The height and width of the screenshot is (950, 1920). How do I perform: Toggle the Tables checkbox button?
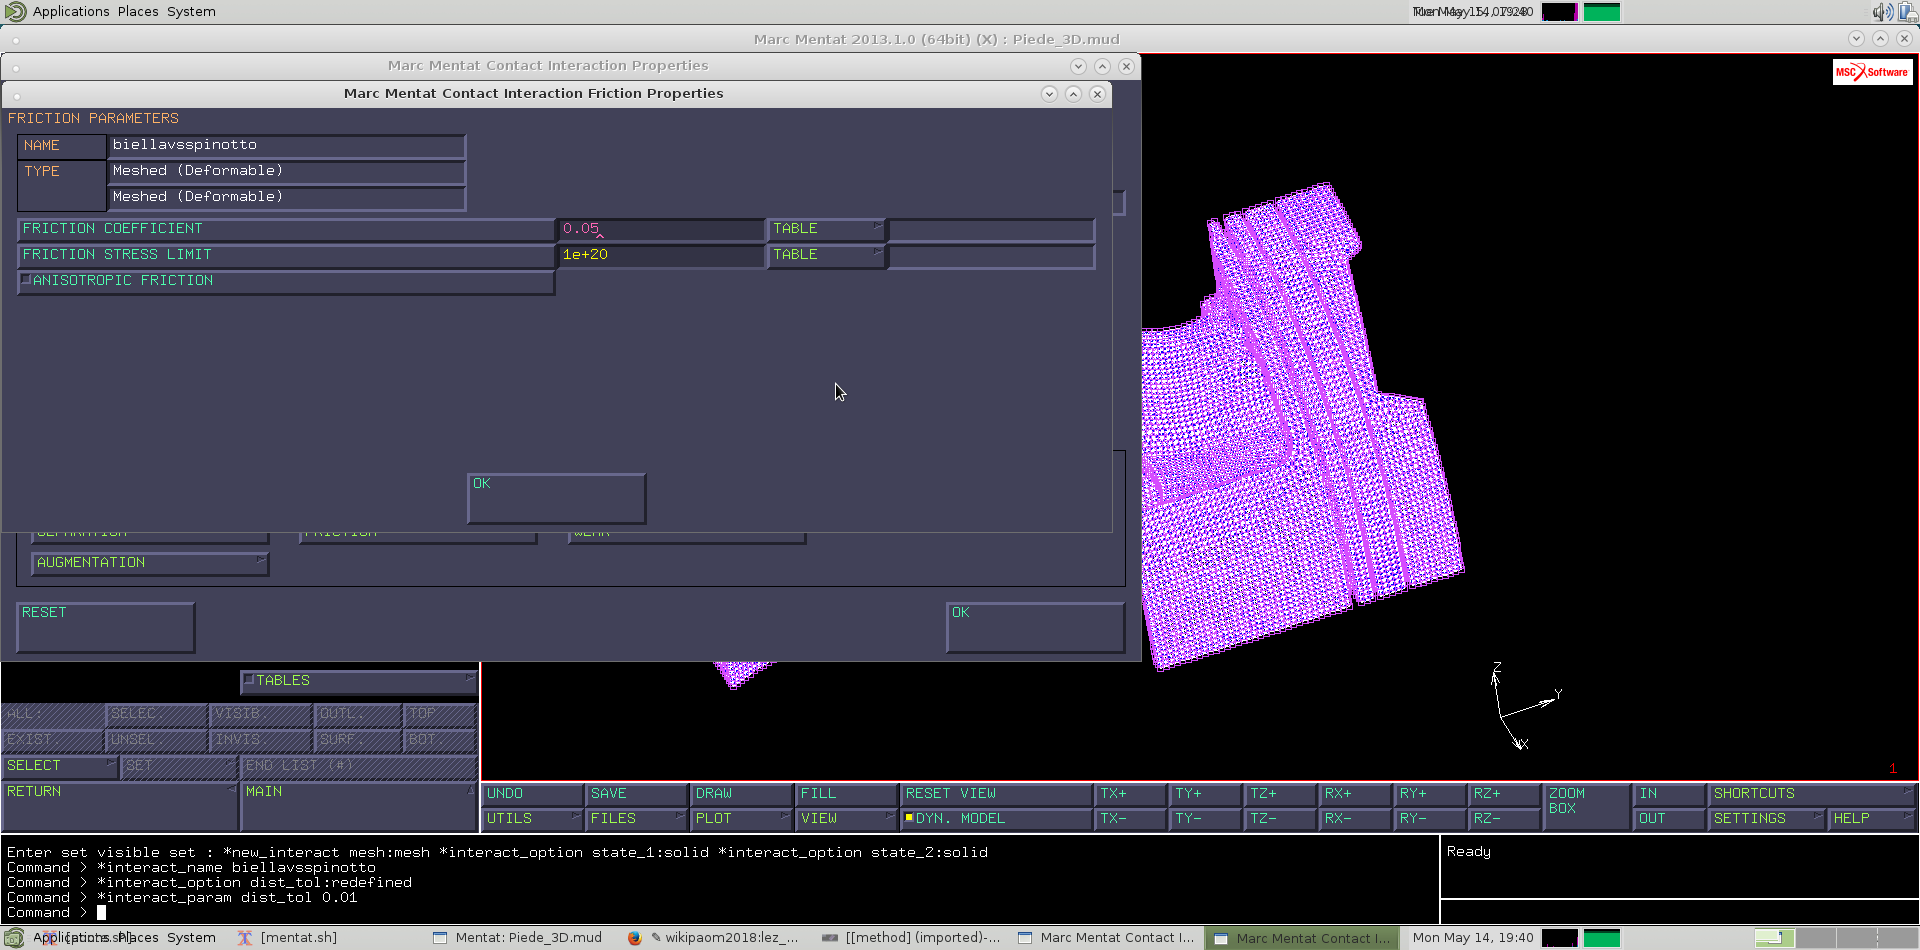(x=359, y=682)
